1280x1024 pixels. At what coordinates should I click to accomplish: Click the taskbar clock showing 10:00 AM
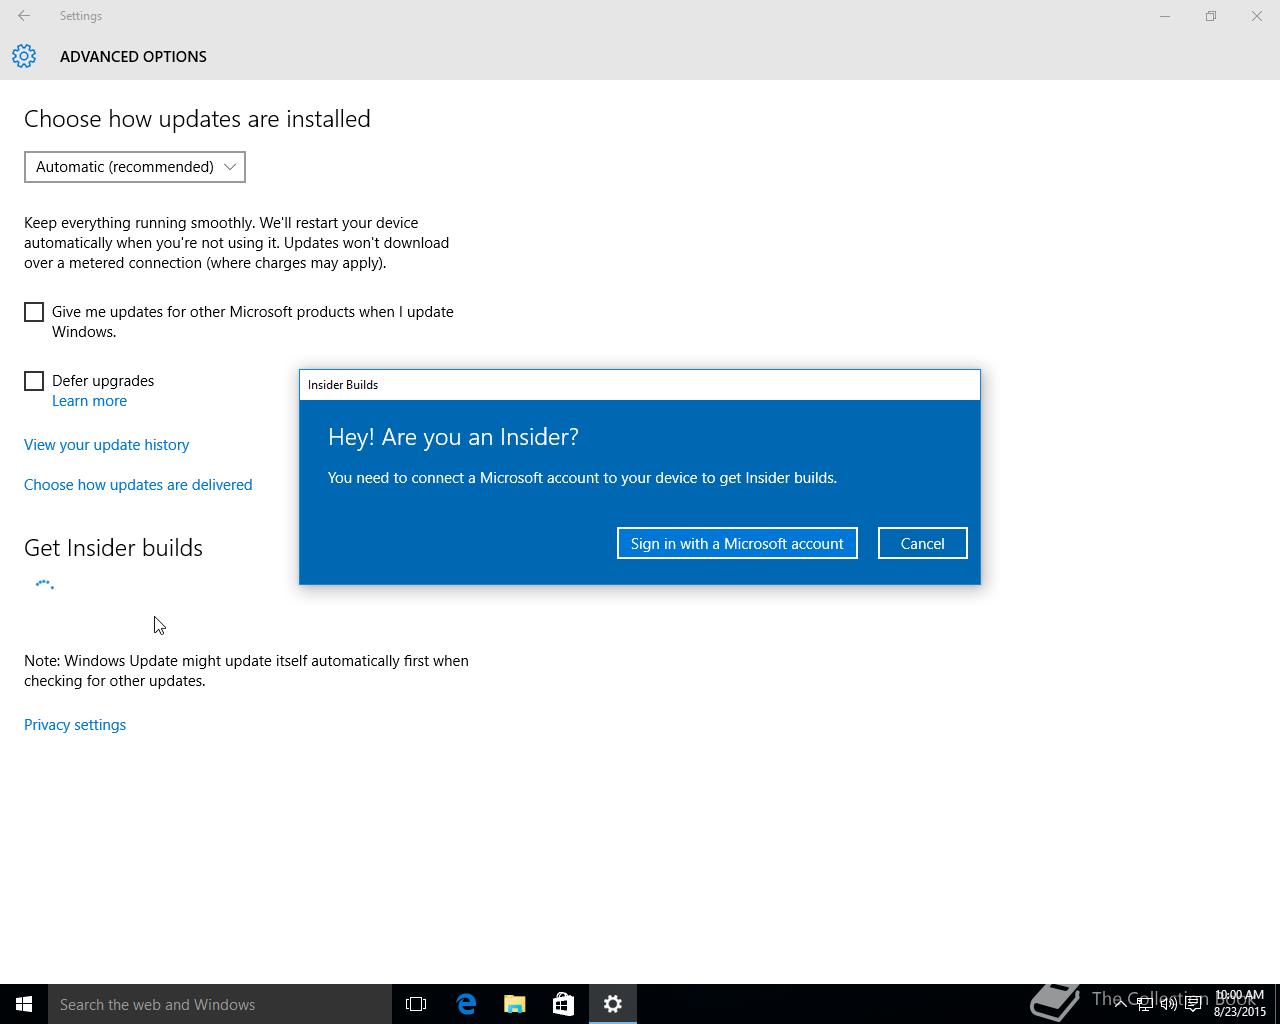(x=1239, y=1004)
